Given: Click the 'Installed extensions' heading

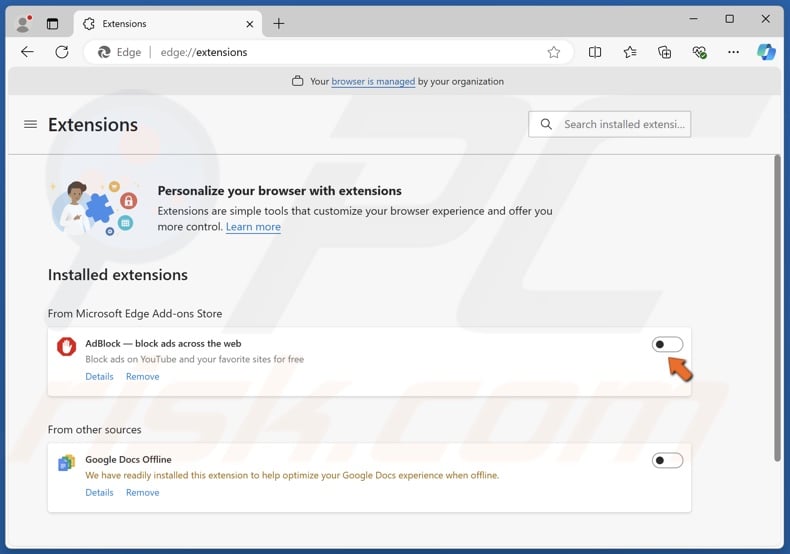Looking at the screenshot, I should tap(118, 275).
